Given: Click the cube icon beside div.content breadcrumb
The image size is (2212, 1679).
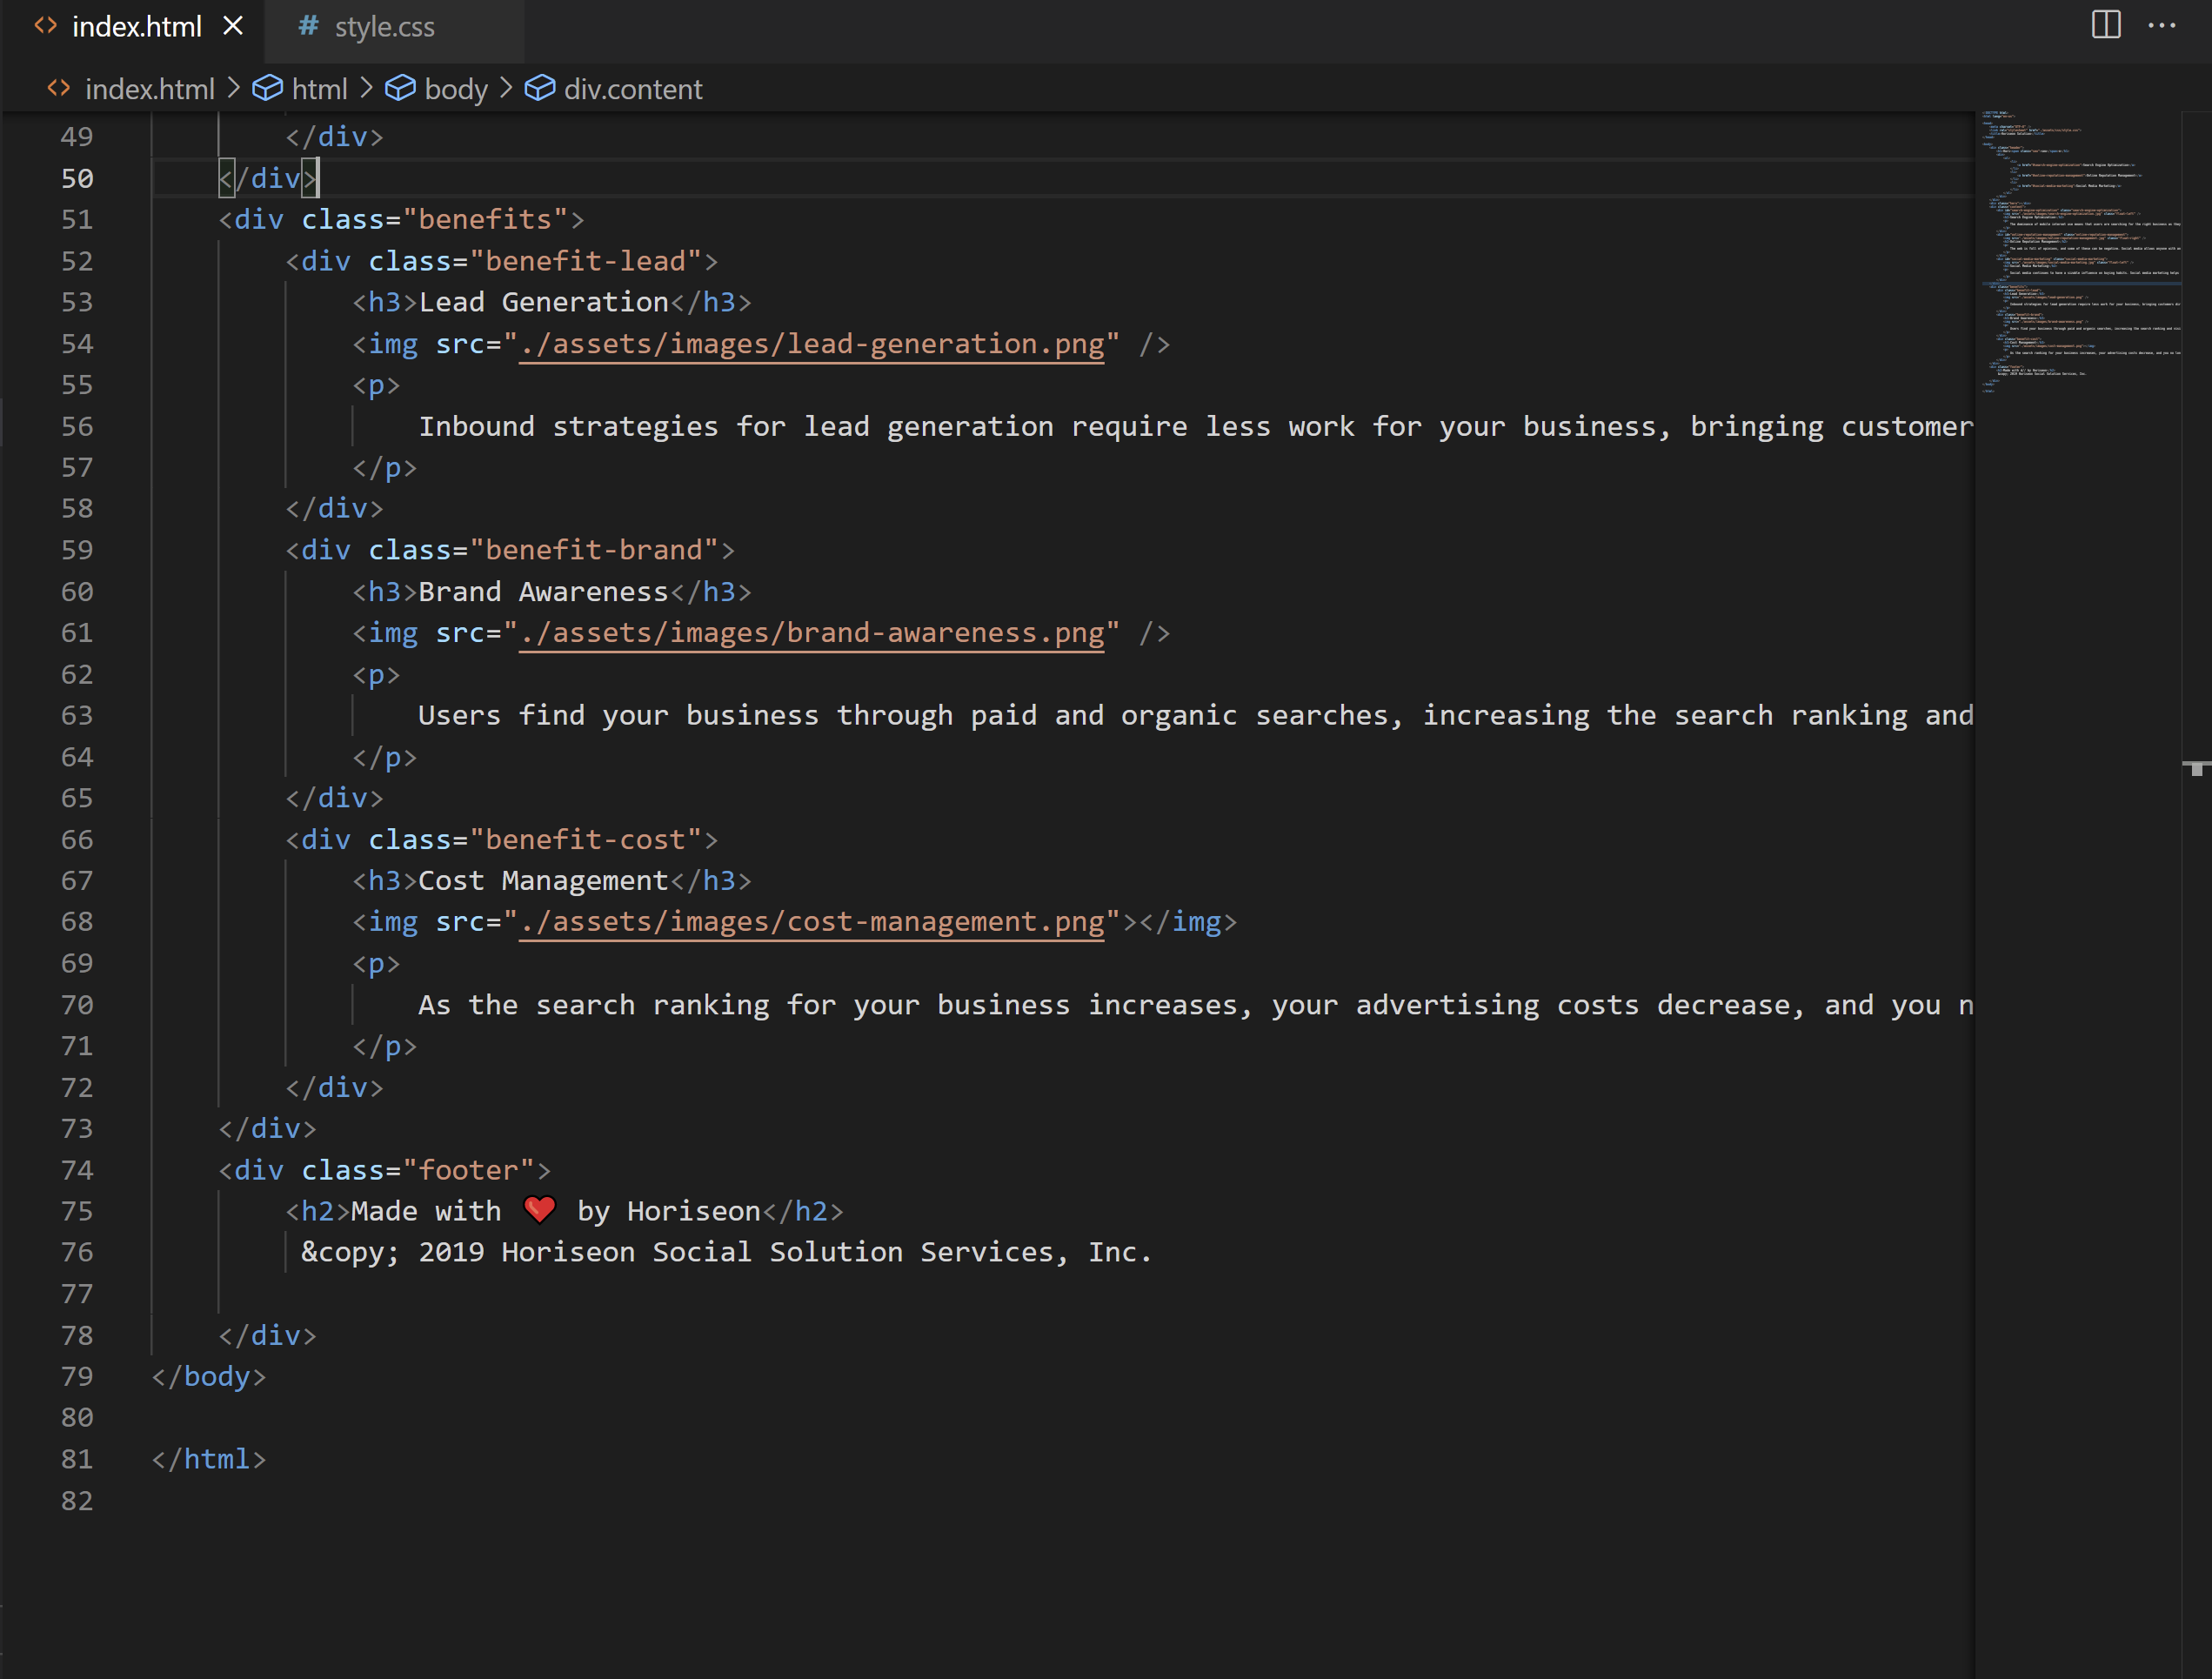Looking at the screenshot, I should pos(540,88).
